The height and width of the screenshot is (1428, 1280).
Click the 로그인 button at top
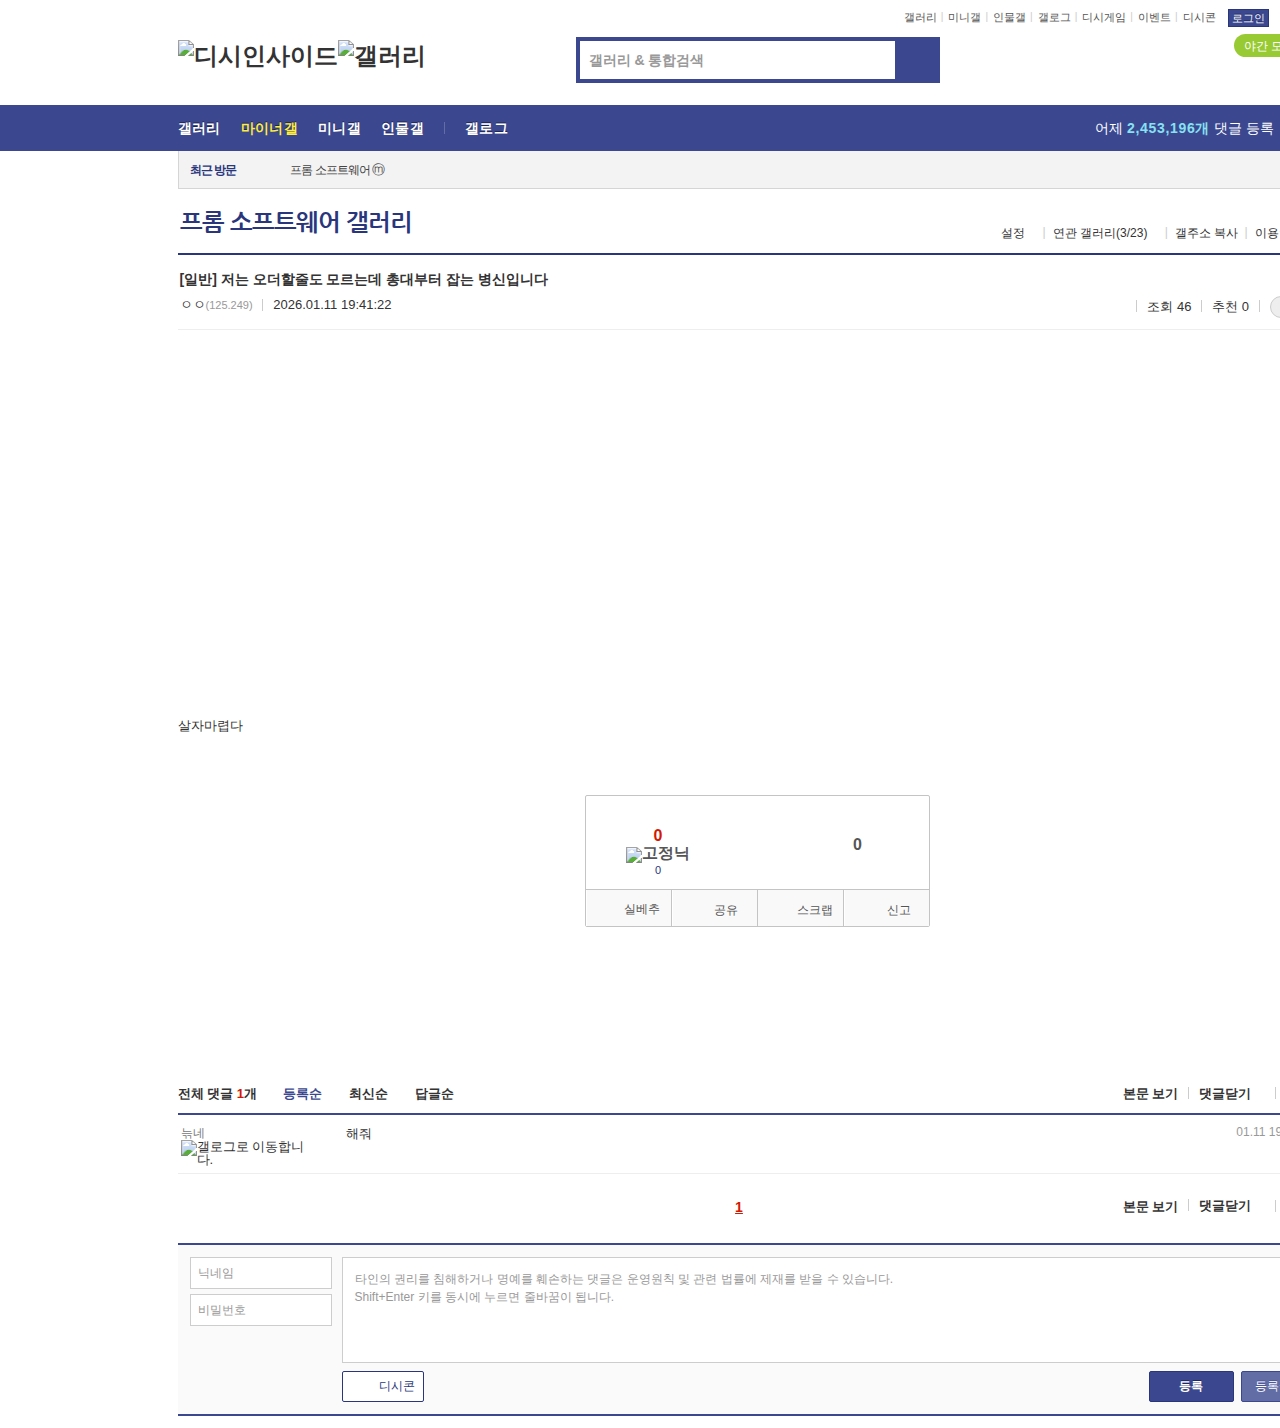[x=1248, y=18]
